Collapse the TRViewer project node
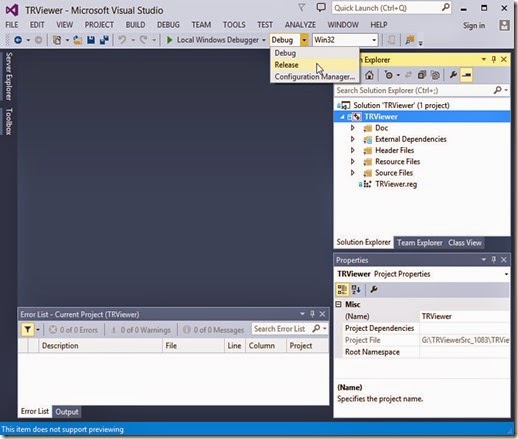This screenshot has height=439, width=518. [342, 117]
